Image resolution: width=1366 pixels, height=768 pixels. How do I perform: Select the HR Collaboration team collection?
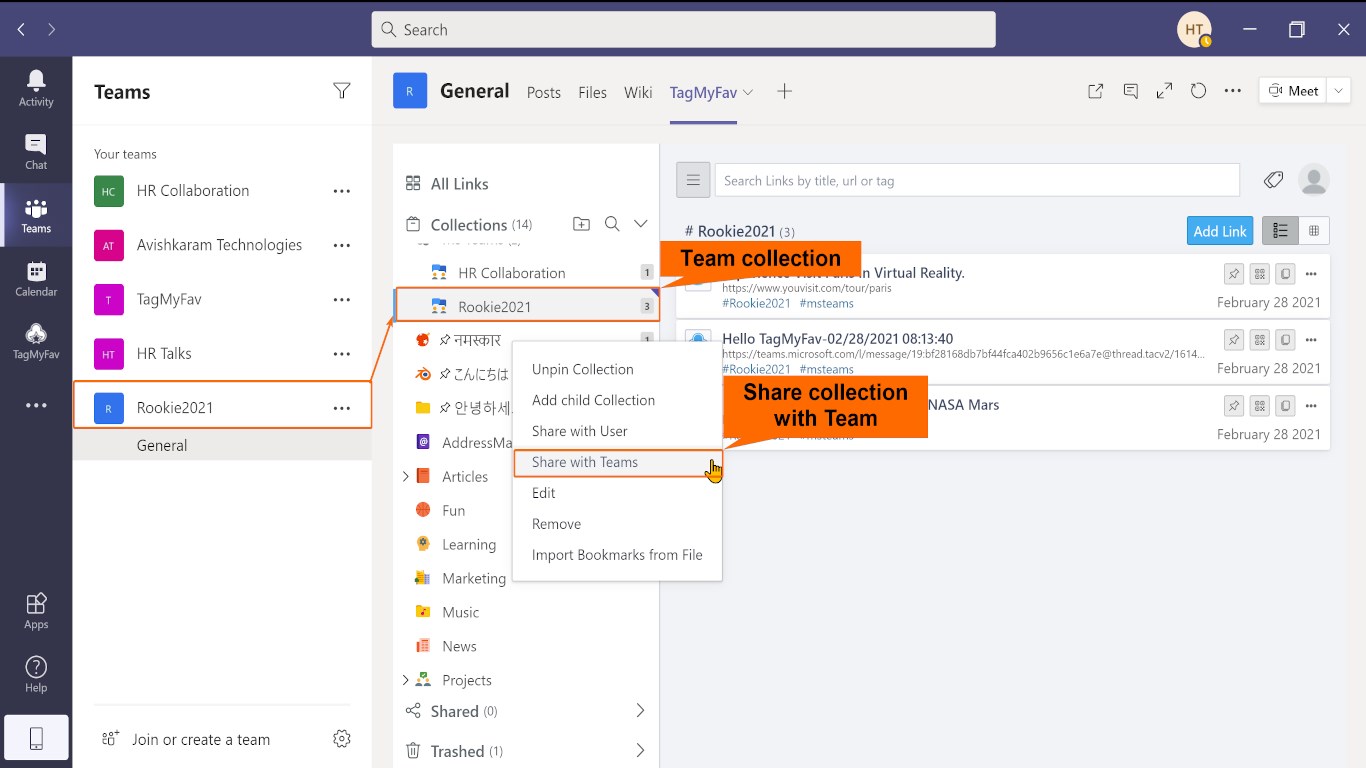pyautogui.click(x=526, y=273)
